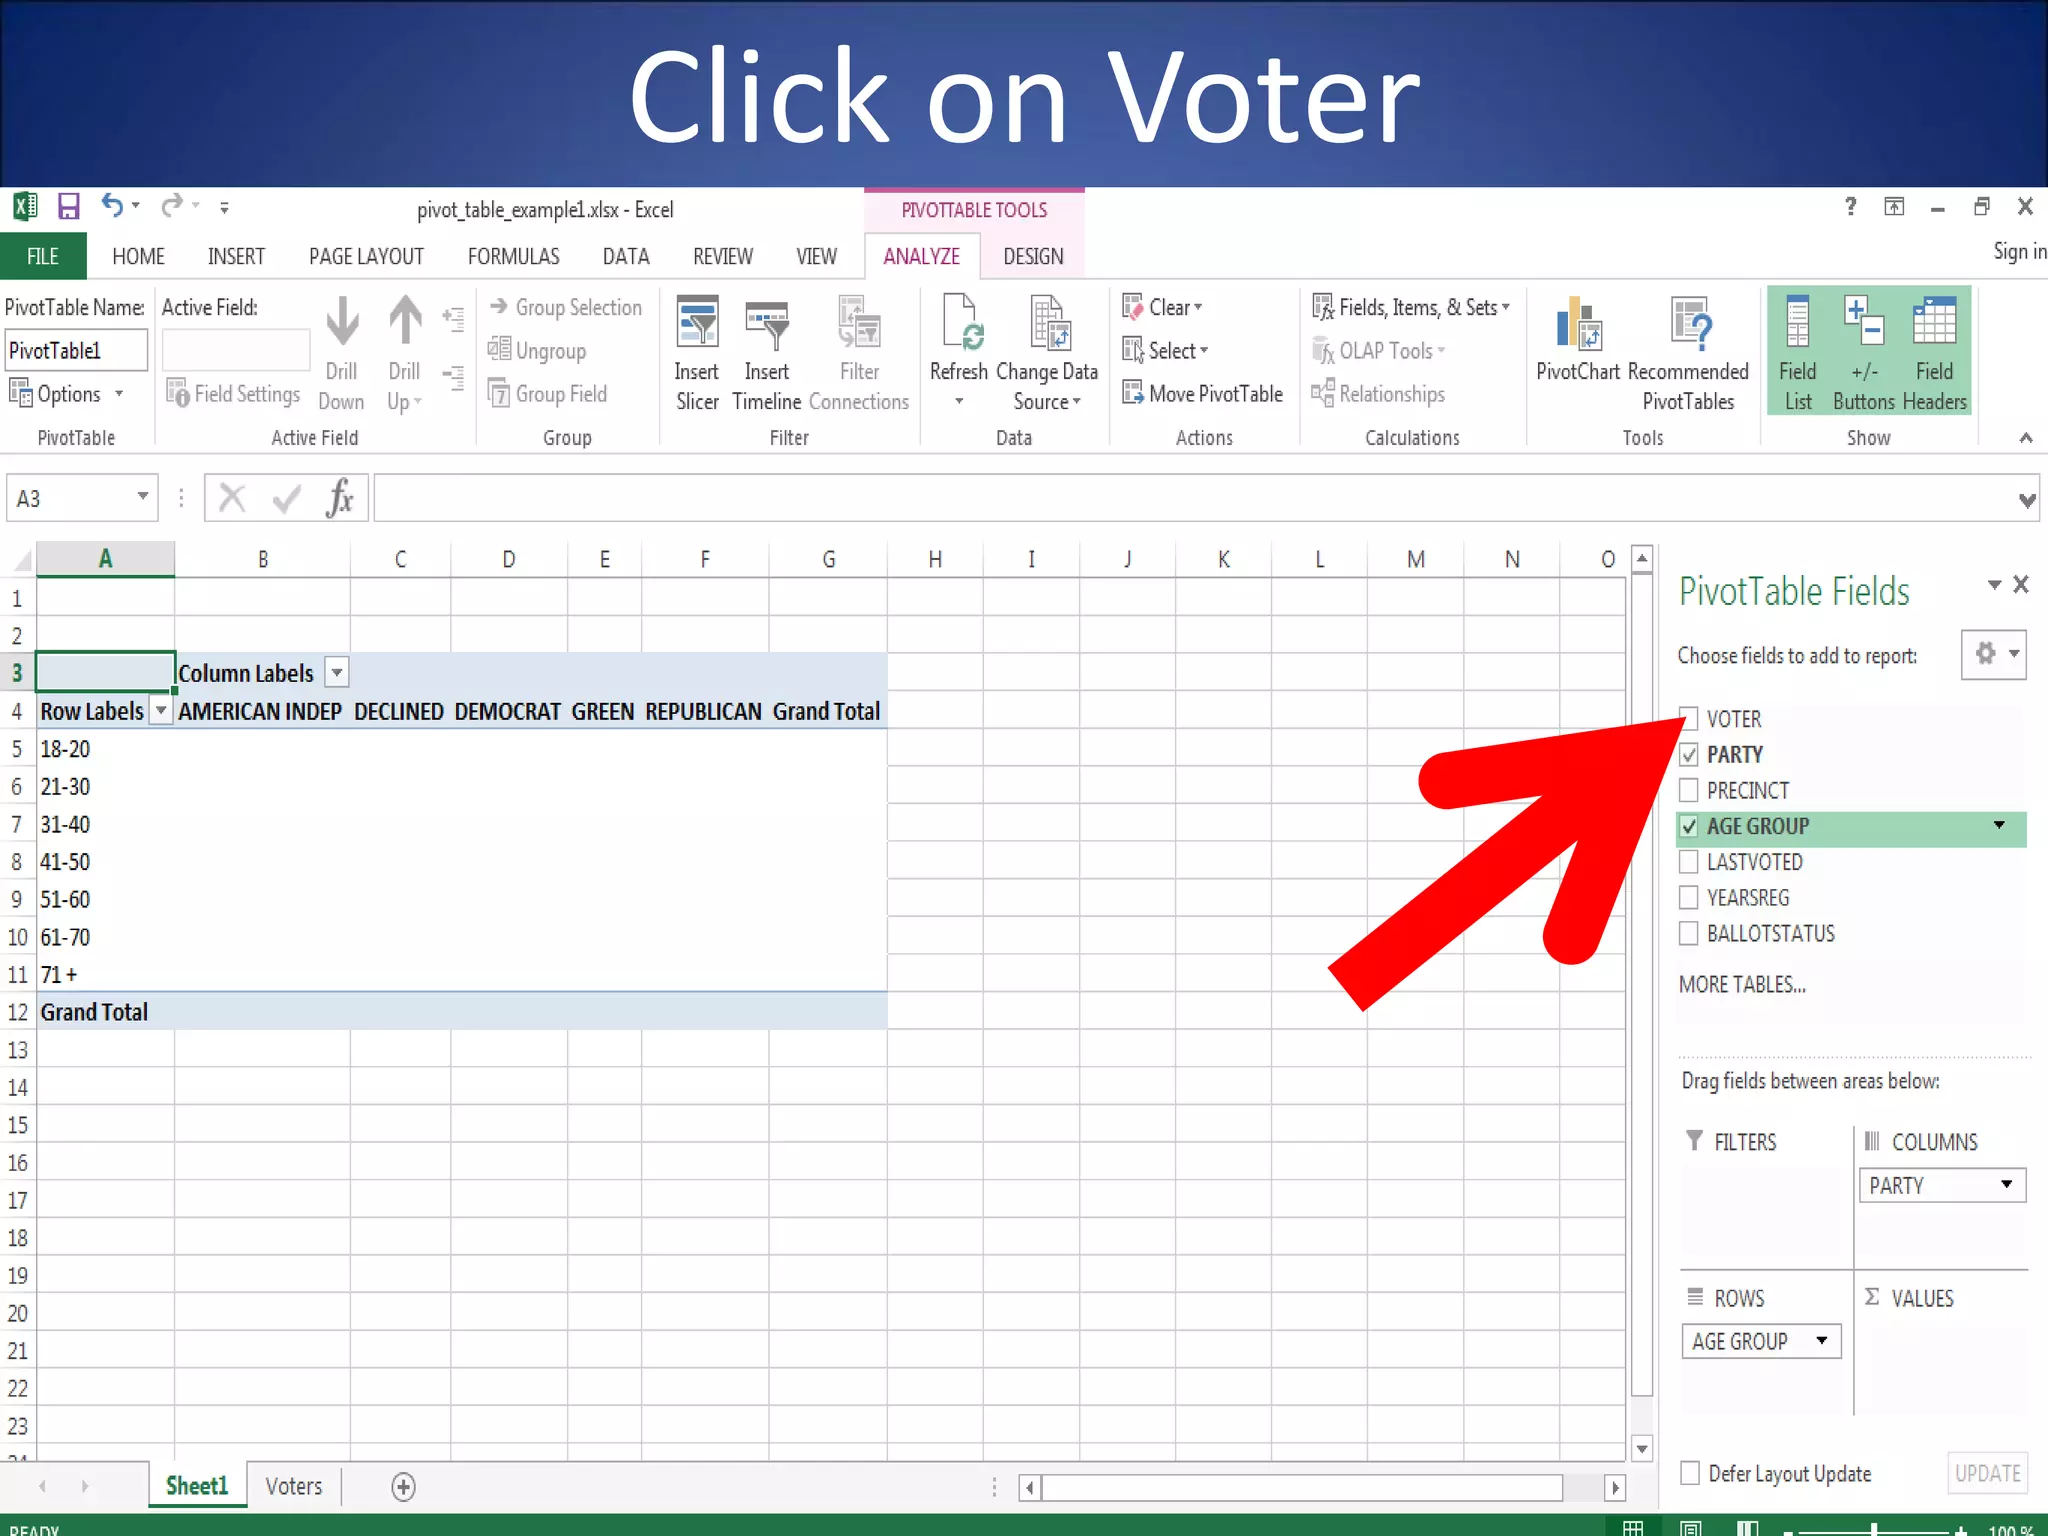
Task: Click Insert Timeline icon
Action: click(x=767, y=324)
